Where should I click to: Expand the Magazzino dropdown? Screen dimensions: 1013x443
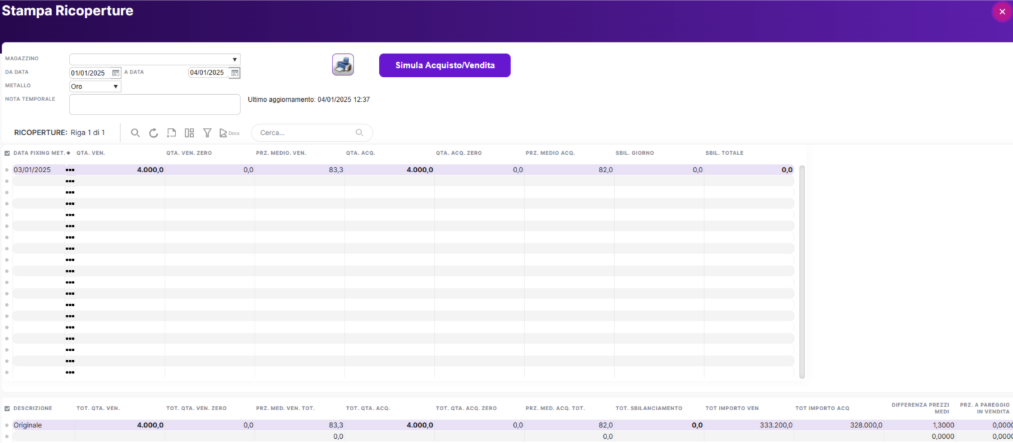(x=235, y=59)
